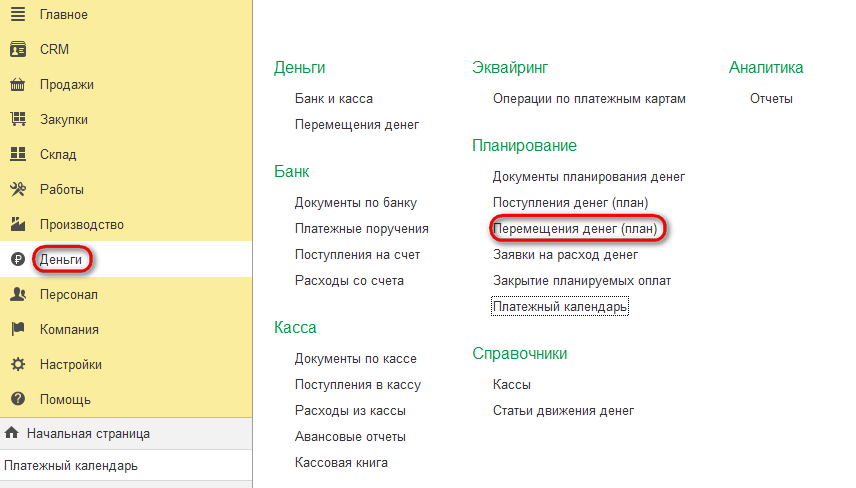Viewport: 856px width, 488px height.
Task: Open Кассовая книга
Action: 341,462
